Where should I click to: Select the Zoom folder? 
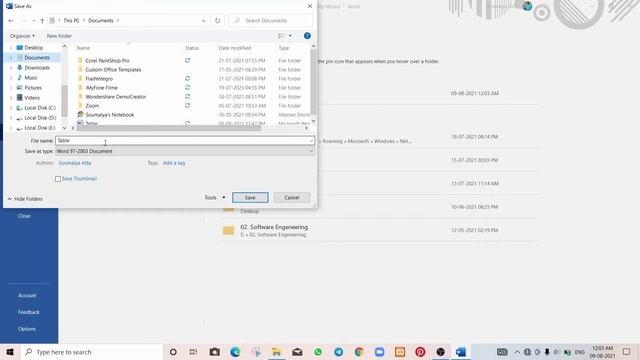92,106
